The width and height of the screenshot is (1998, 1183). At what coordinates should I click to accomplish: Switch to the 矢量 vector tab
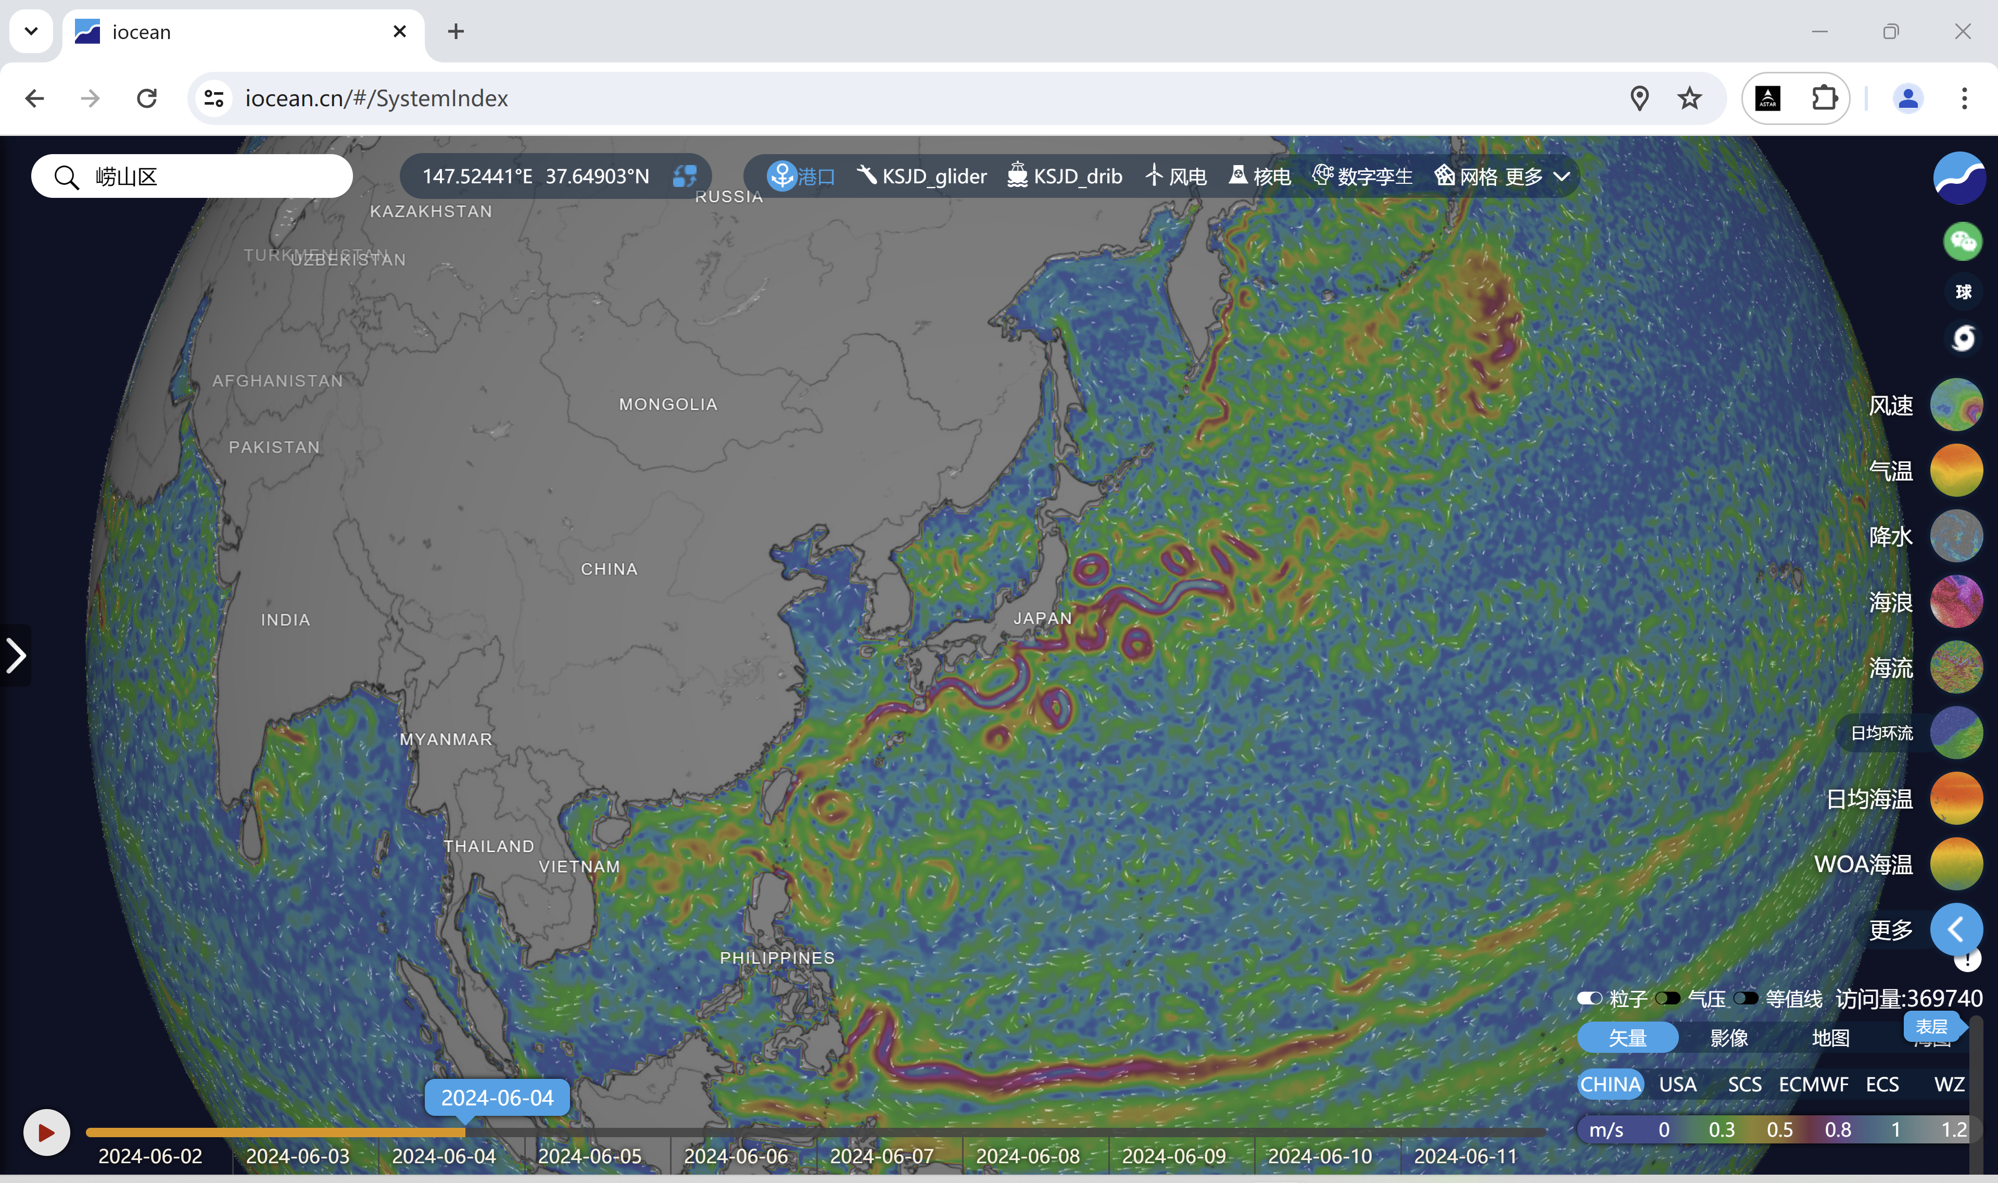pyautogui.click(x=1628, y=1038)
